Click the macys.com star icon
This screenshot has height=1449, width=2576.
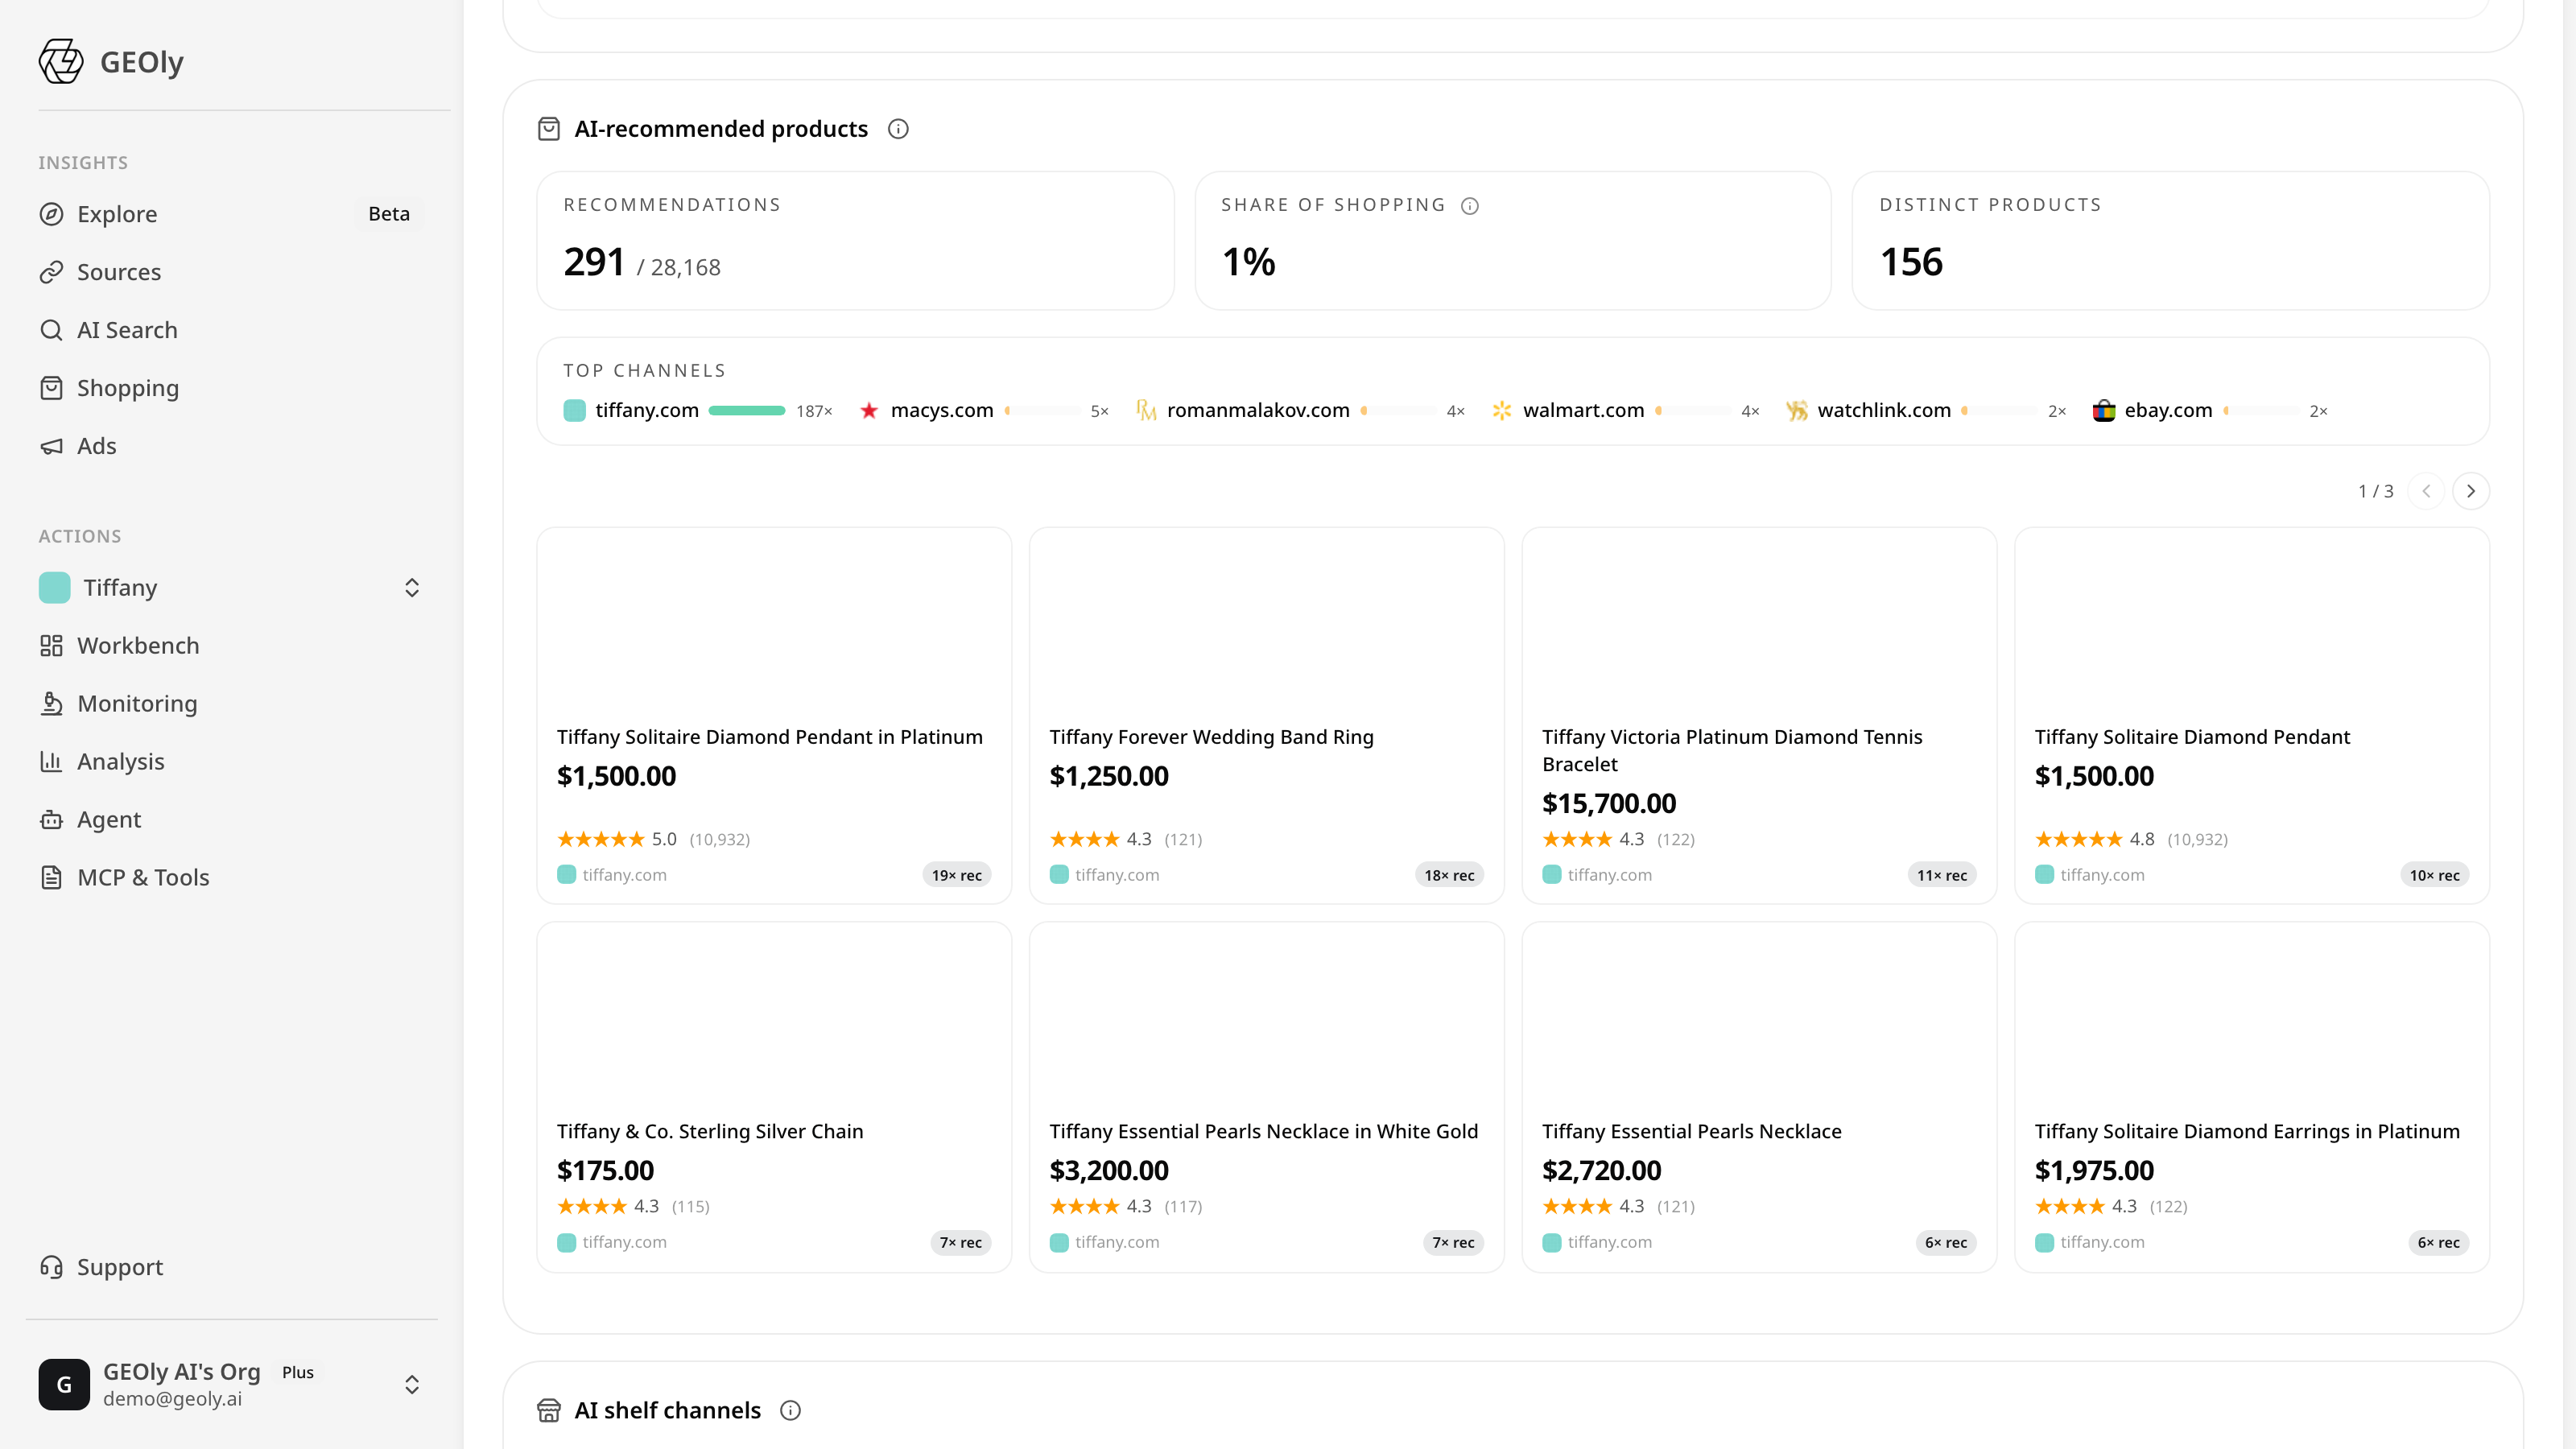(x=869, y=410)
